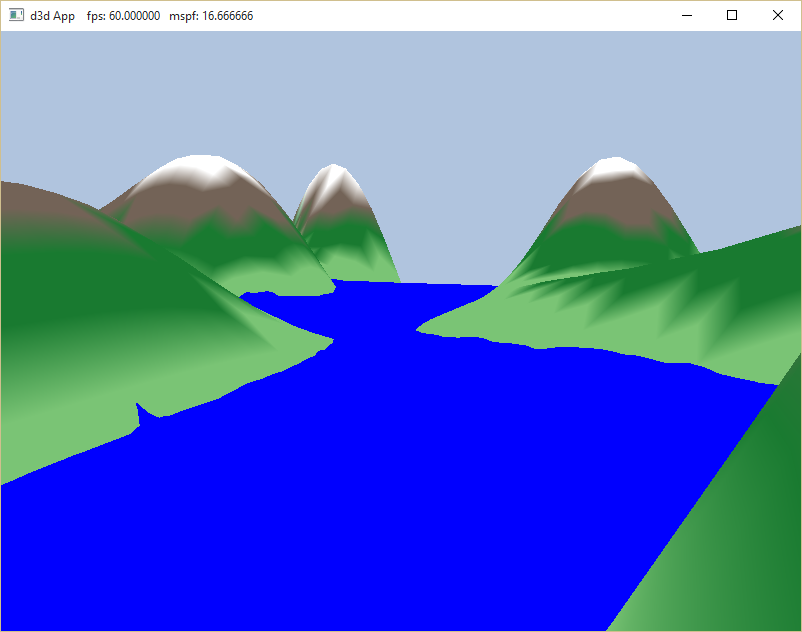Click the d3d App title bar icon

pyautogui.click(x=17, y=16)
